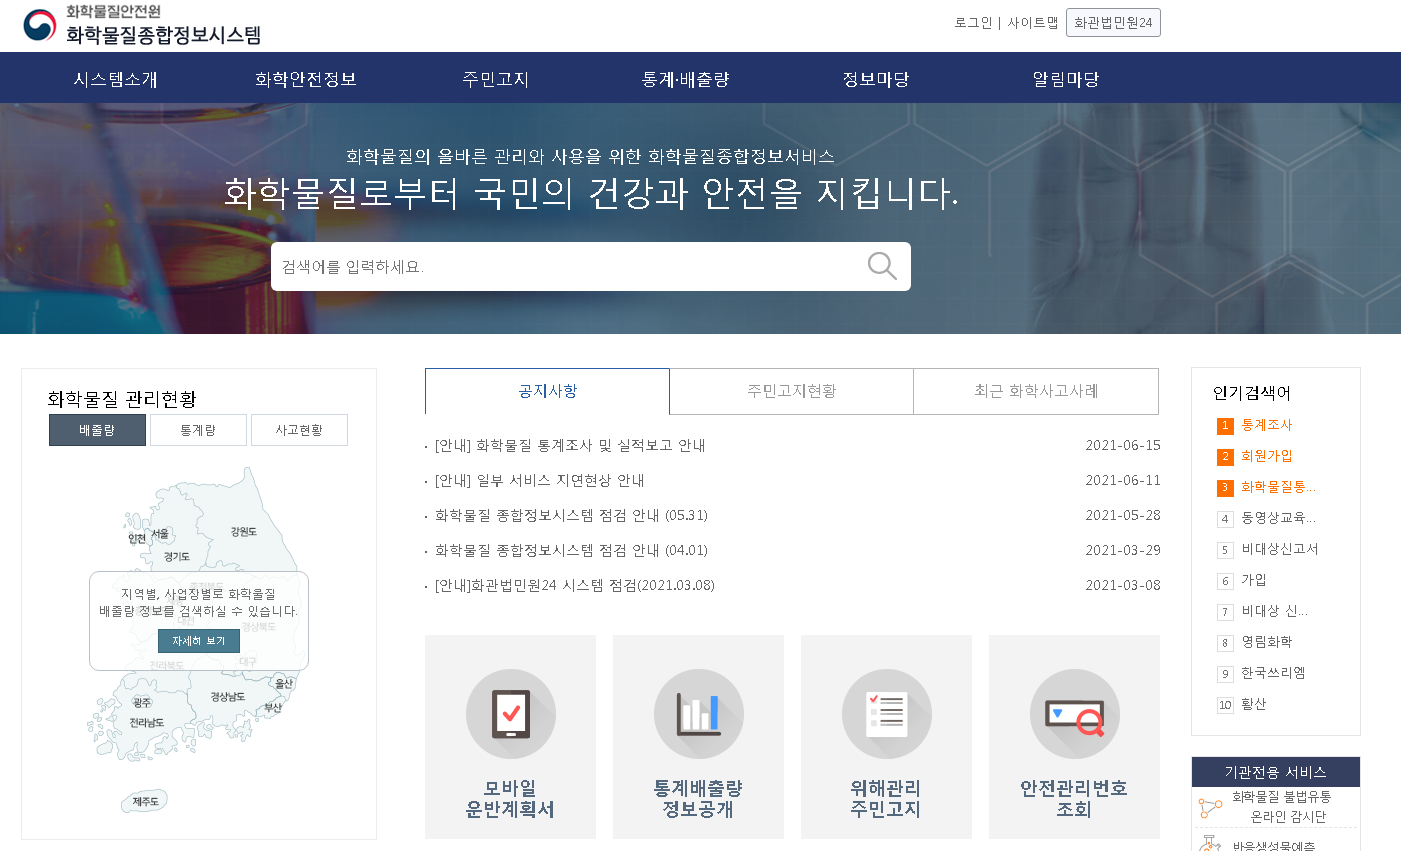The image size is (1401, 851).
Task: Click date 2021-06-15 in notice list
Action: (1123, 445)
